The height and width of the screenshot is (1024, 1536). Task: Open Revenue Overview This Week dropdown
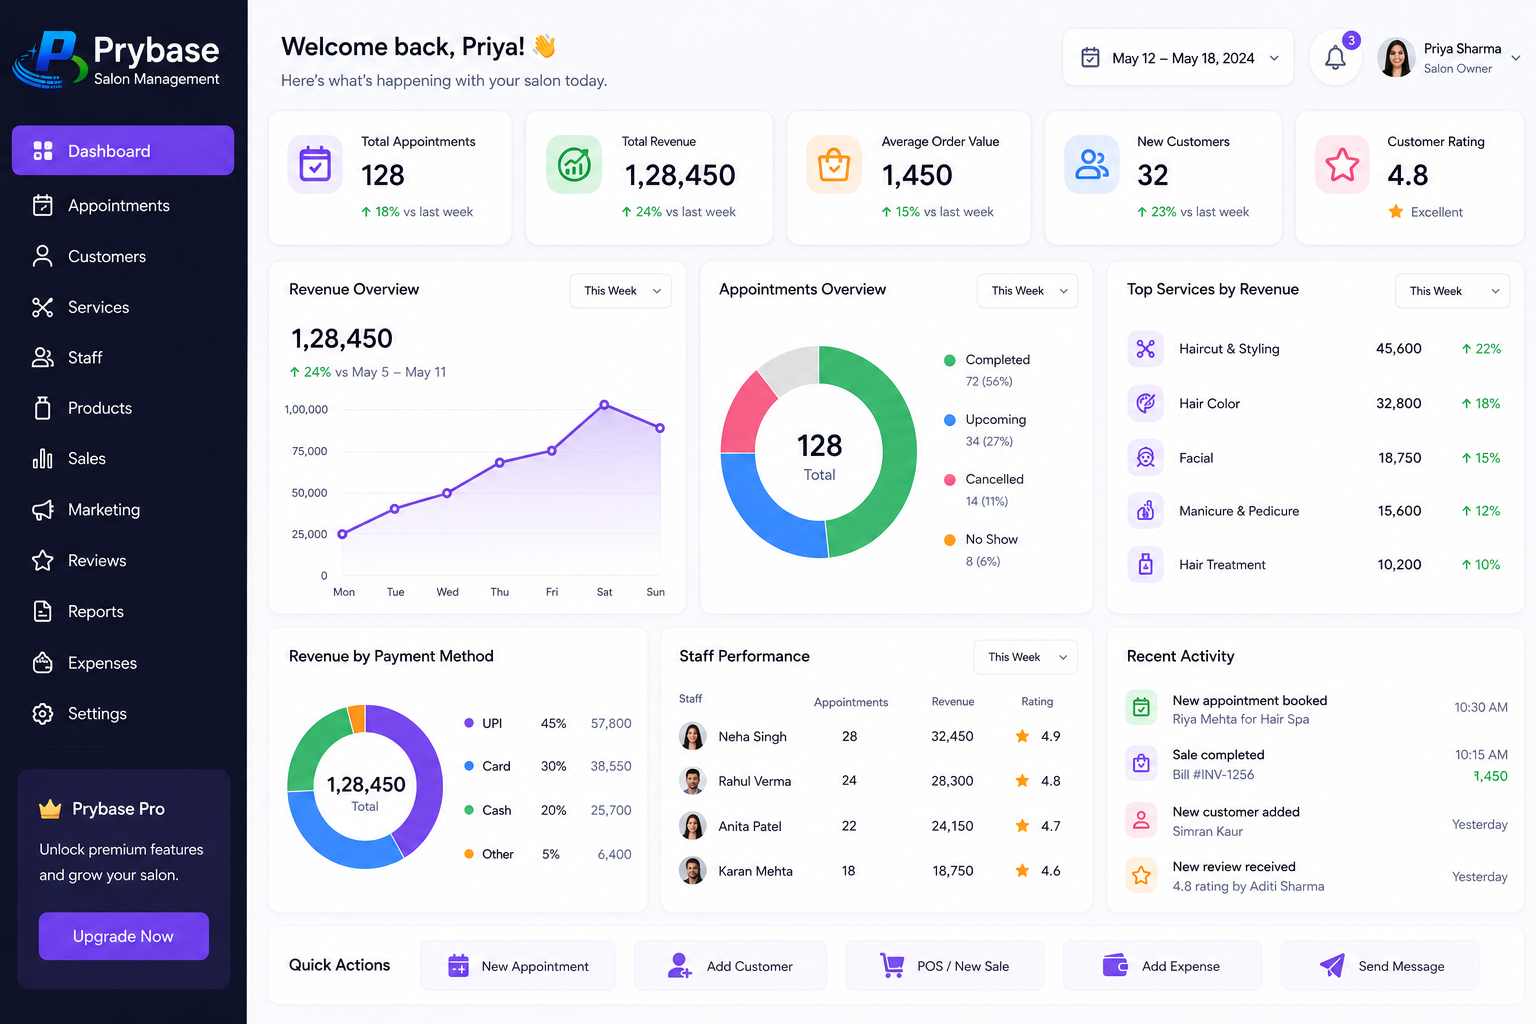[x=621, y=291]
